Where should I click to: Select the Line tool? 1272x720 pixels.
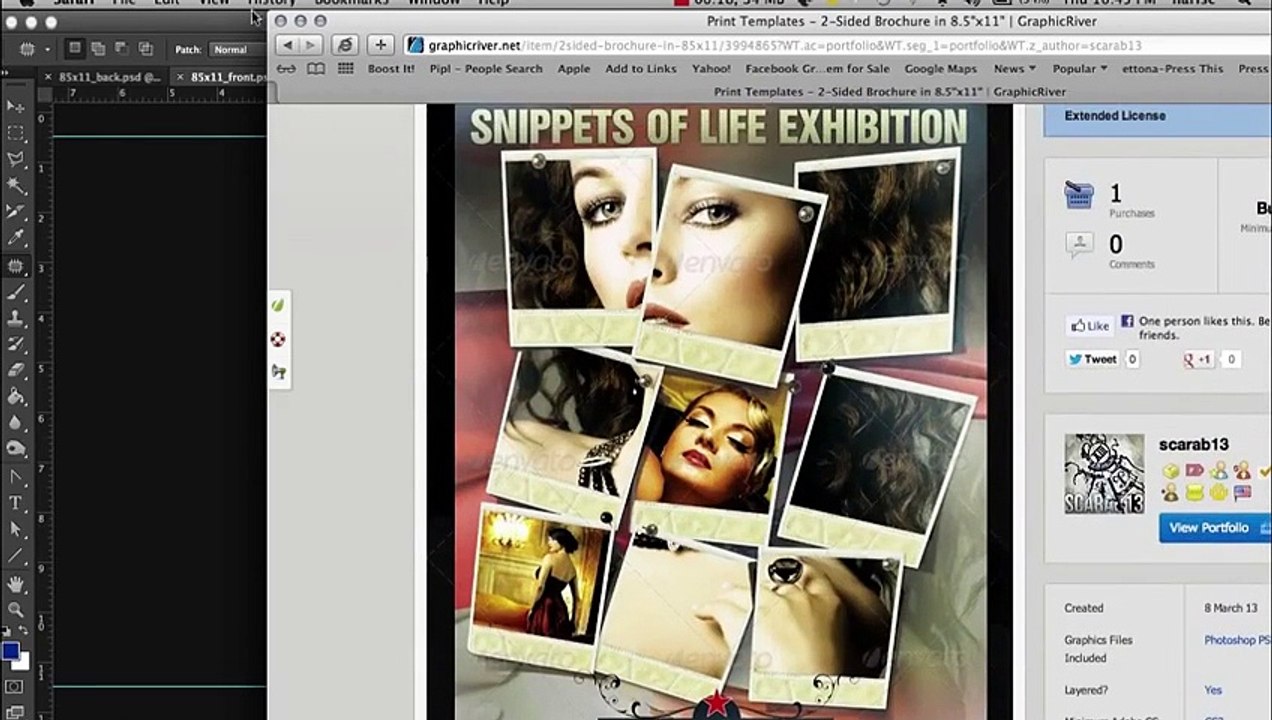point(15,556)
